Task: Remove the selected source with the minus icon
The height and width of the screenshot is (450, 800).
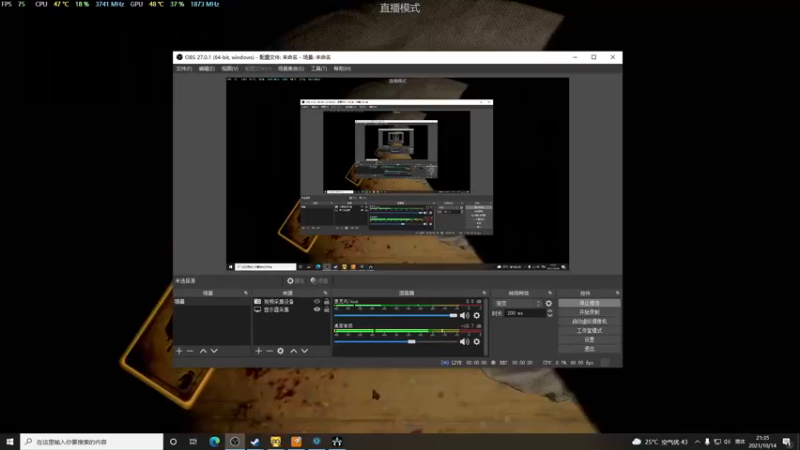Action: coord(269,351)
